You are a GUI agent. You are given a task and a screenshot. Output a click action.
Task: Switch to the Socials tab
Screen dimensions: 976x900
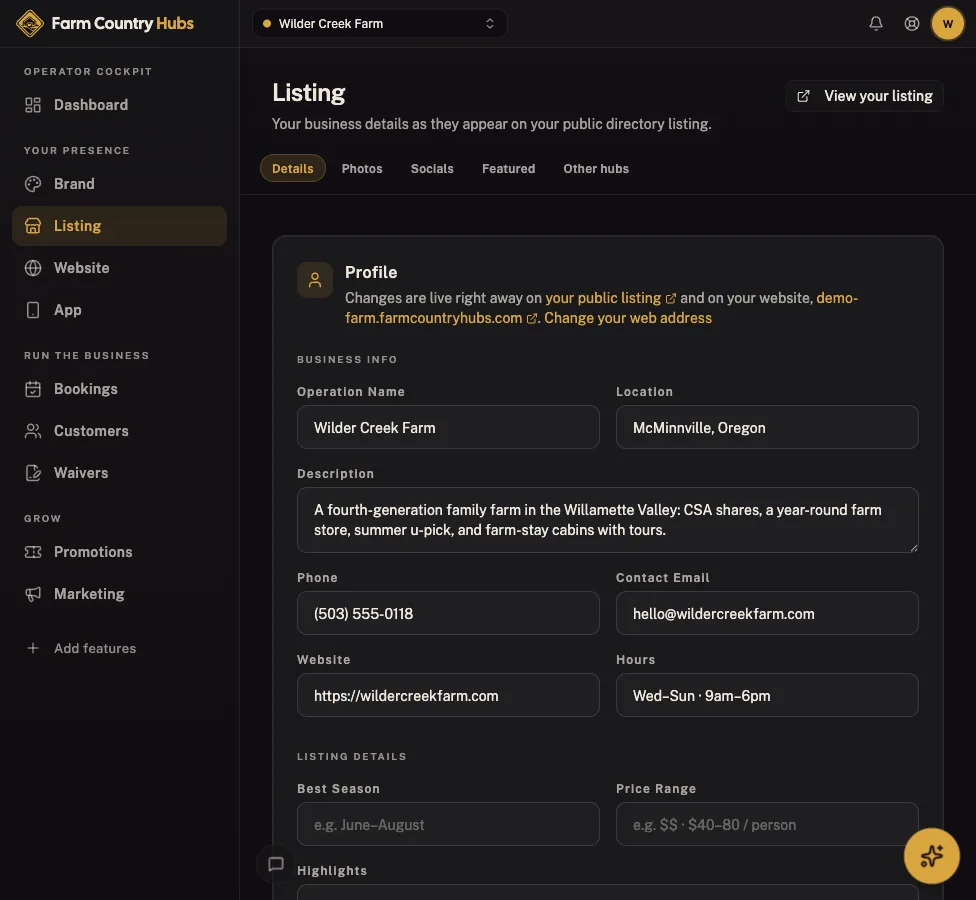tap(432, 169)
